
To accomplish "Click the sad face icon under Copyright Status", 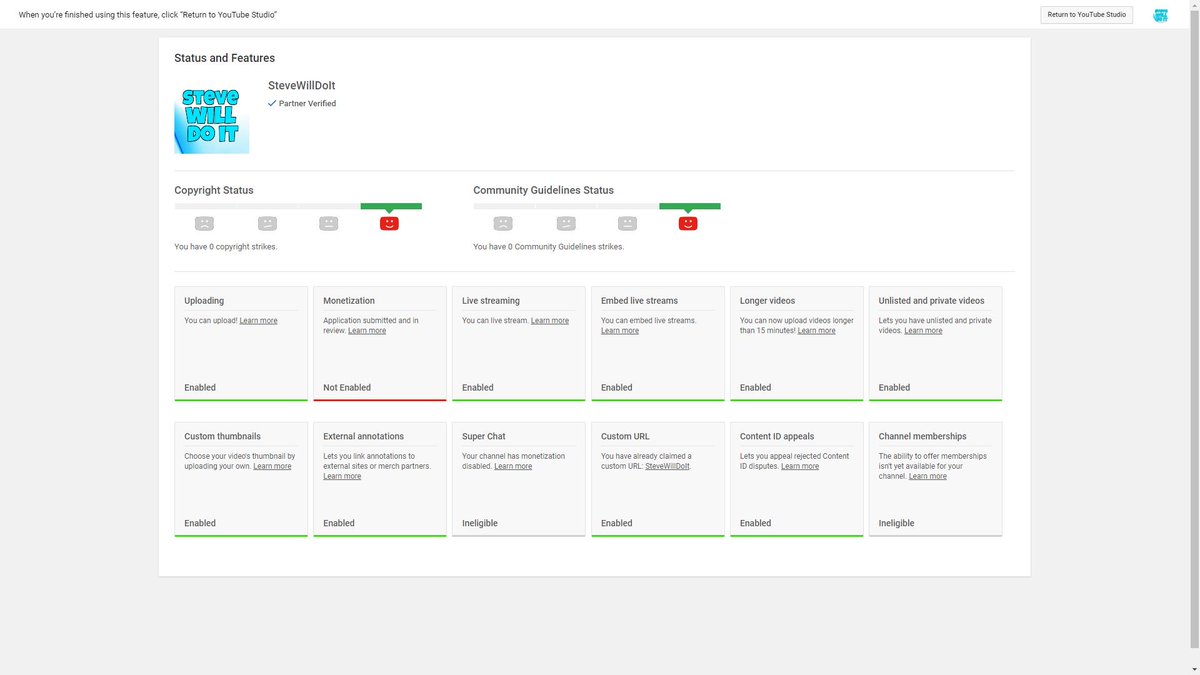I will coord(204,224).
